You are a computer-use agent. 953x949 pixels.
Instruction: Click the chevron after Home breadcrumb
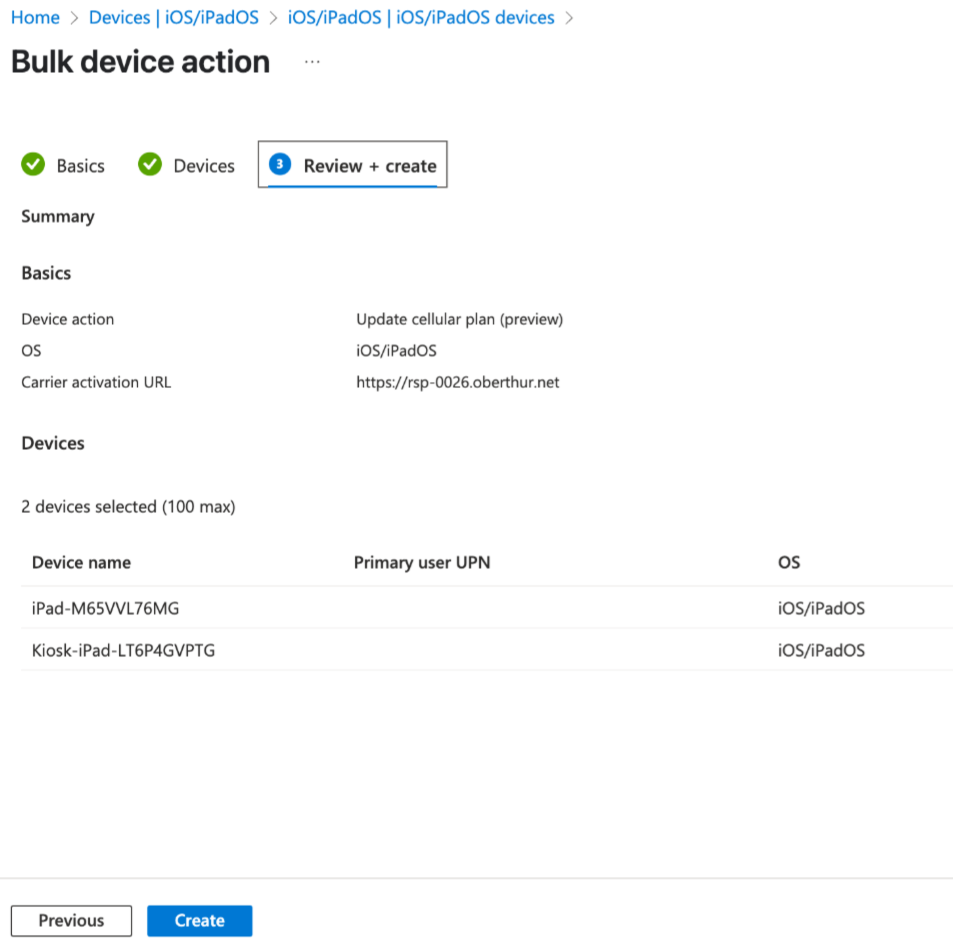pos(74,18)
